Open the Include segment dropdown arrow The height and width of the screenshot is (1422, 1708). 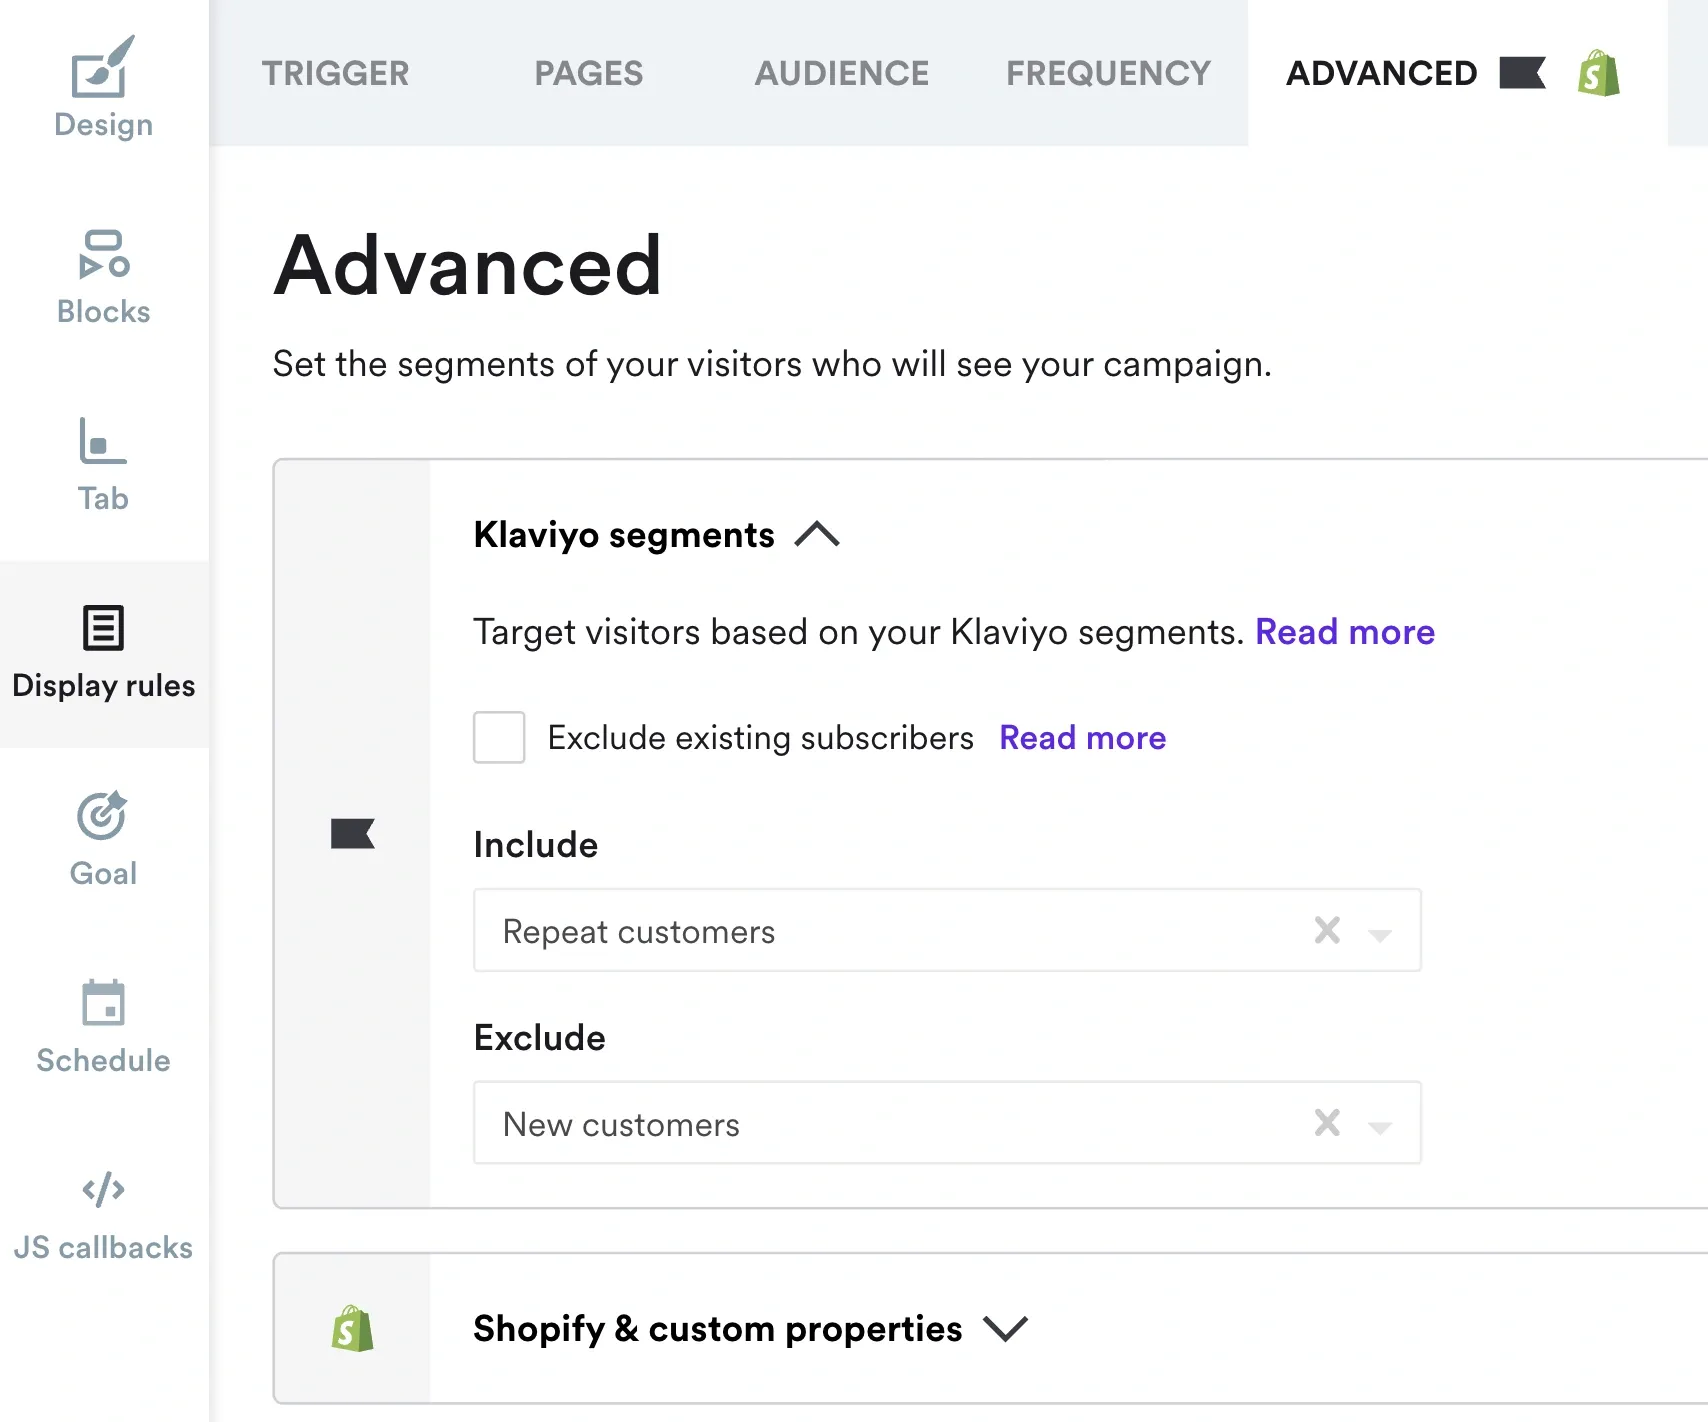tap(1380, 935)
